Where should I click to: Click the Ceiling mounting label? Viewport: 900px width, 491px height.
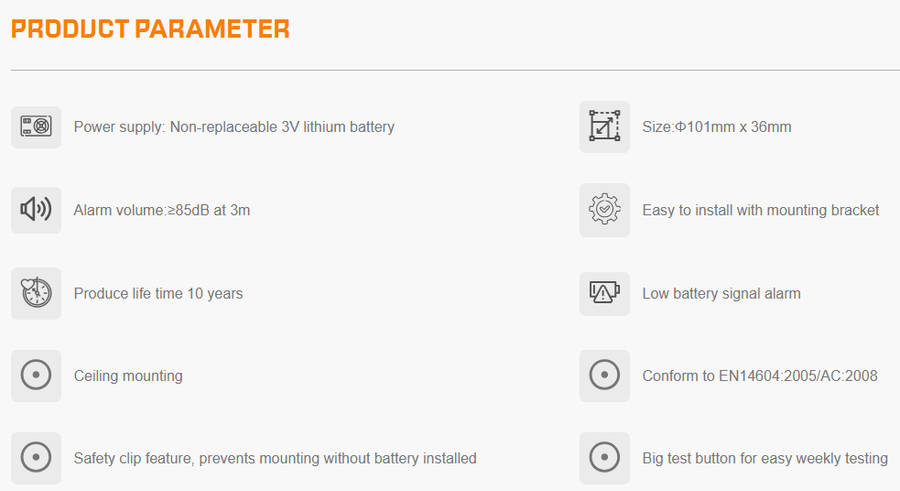tap(128, 376)
